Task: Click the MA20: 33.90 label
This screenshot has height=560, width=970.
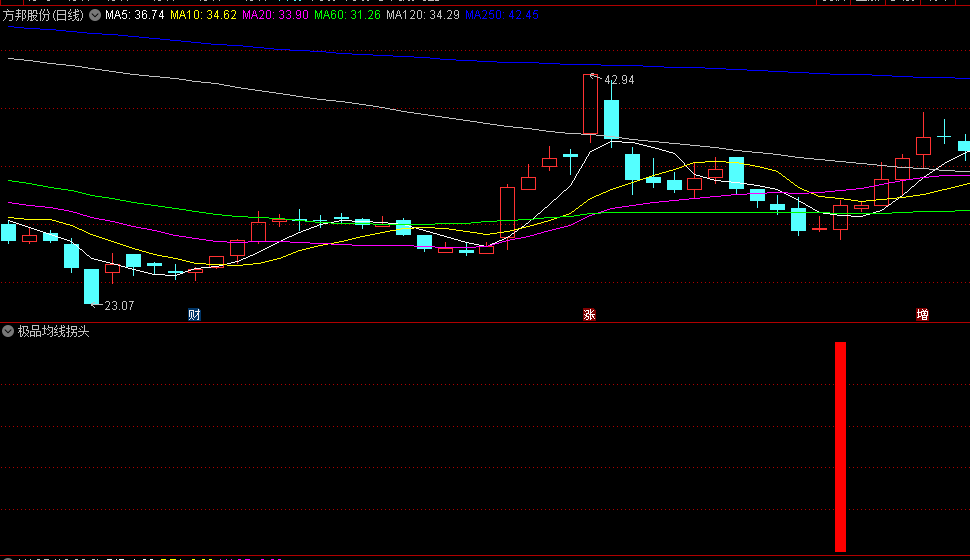Action: click(275, 15)
